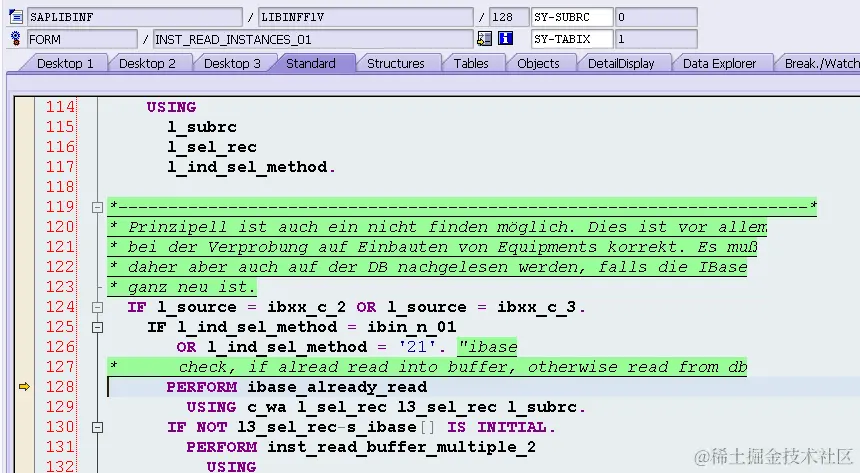The width and height of the screenshot is (860, 473).
Task: Click variable l_subrc on line 115
Action: [202, 127]
